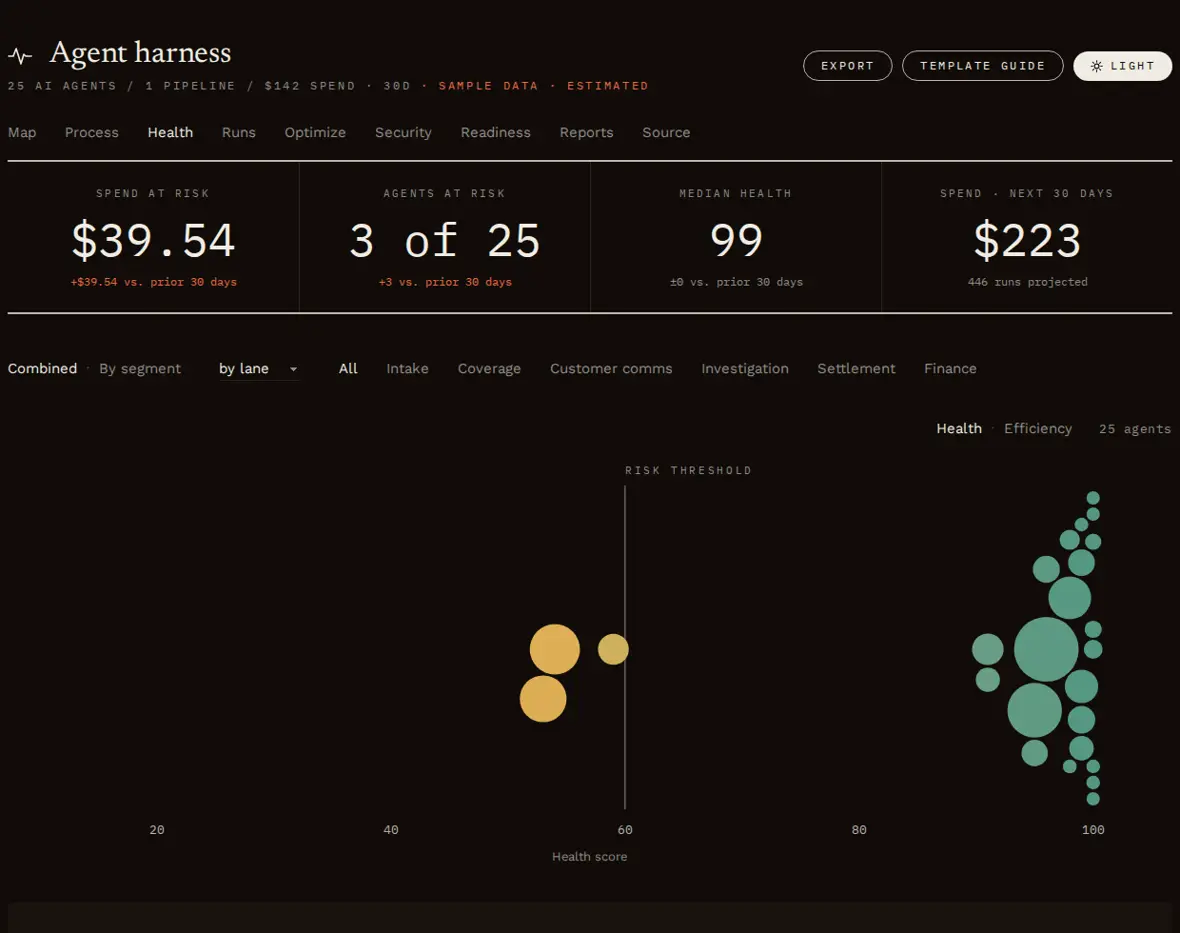The width and height of the screenshot is (1180, 933).
Task: Switch to the Process tab
Action: coord(92,132)
